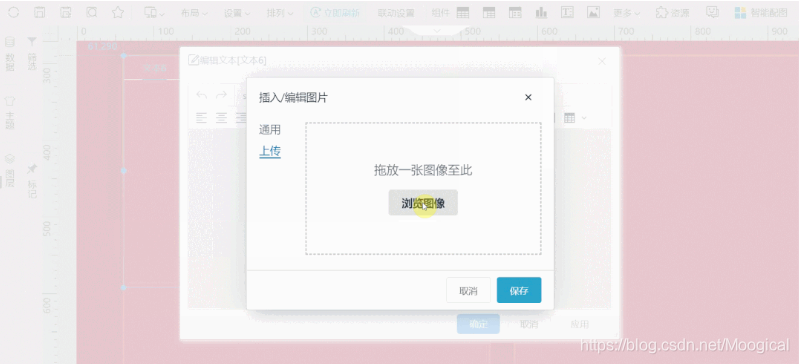
Task: Insert the third table component icon
Action: (x=515, y=13)
